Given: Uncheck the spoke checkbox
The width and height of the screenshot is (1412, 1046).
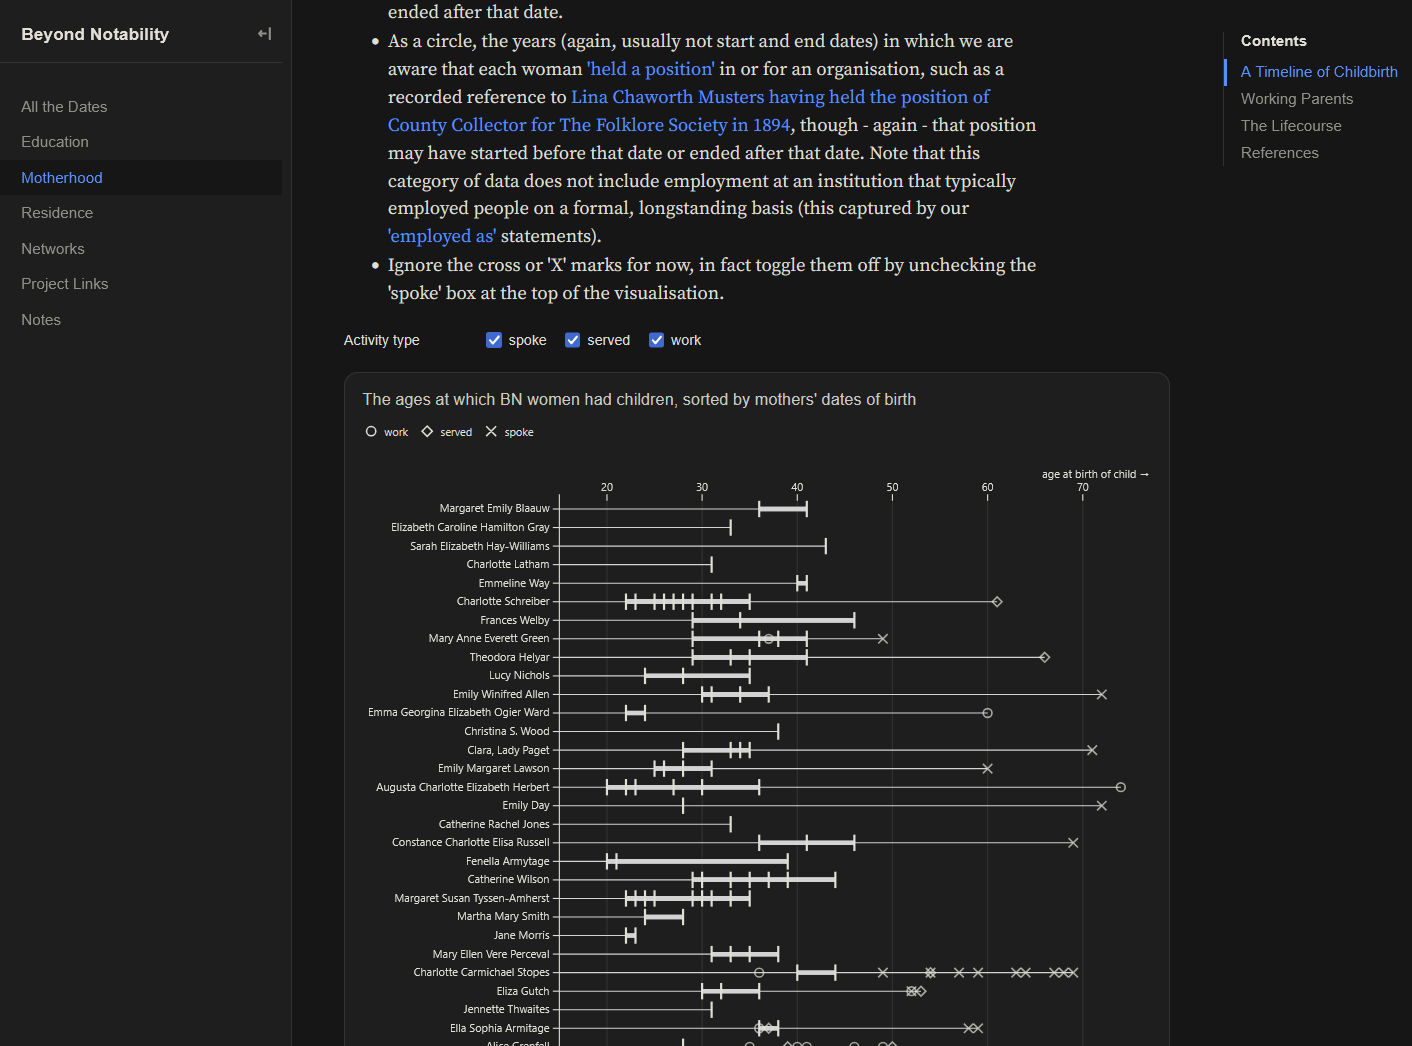Looking at the screenshot, I should 494,340.
